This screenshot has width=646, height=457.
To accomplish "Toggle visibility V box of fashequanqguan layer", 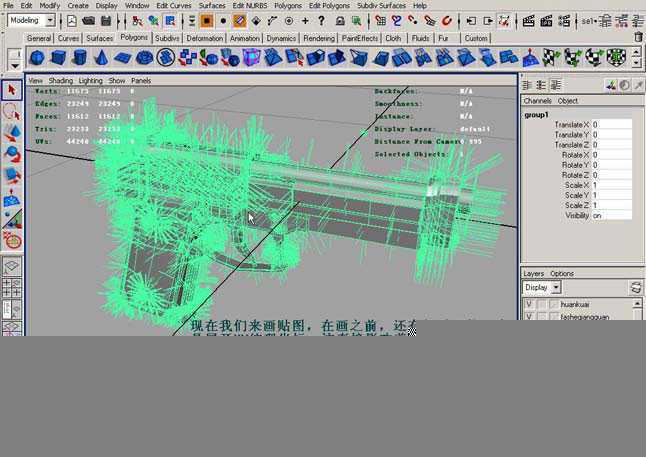I will point(529,316).
